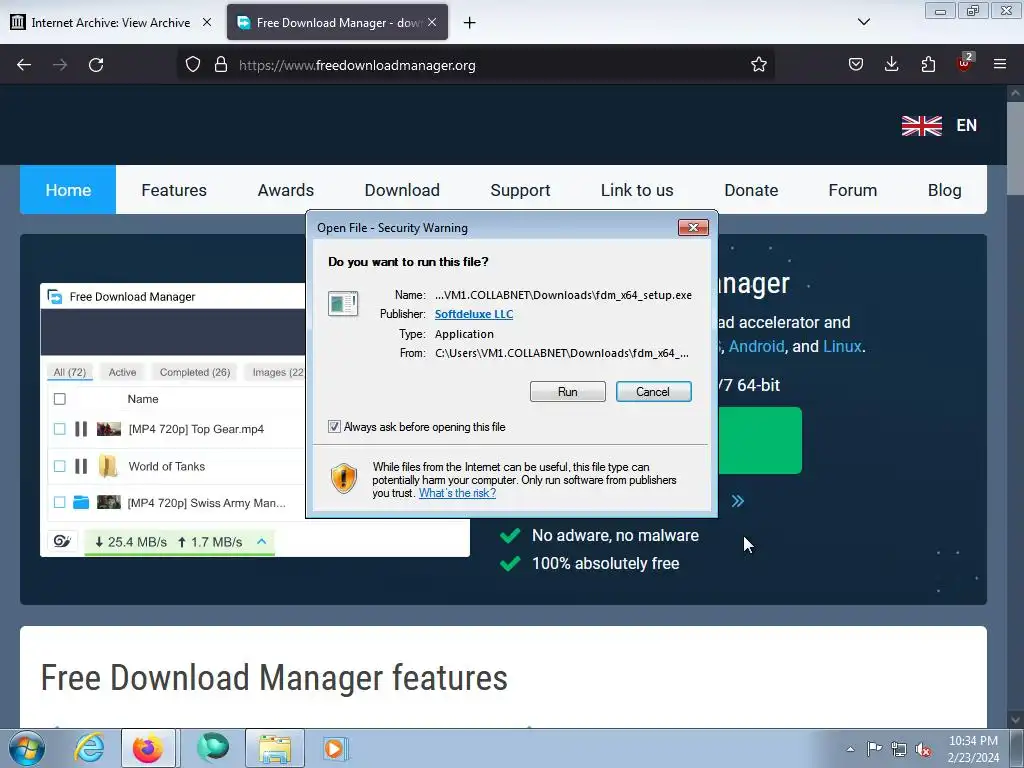Expand the speed panel up-chevron
The image size is (1024, 768).
[x=261, y=541]
